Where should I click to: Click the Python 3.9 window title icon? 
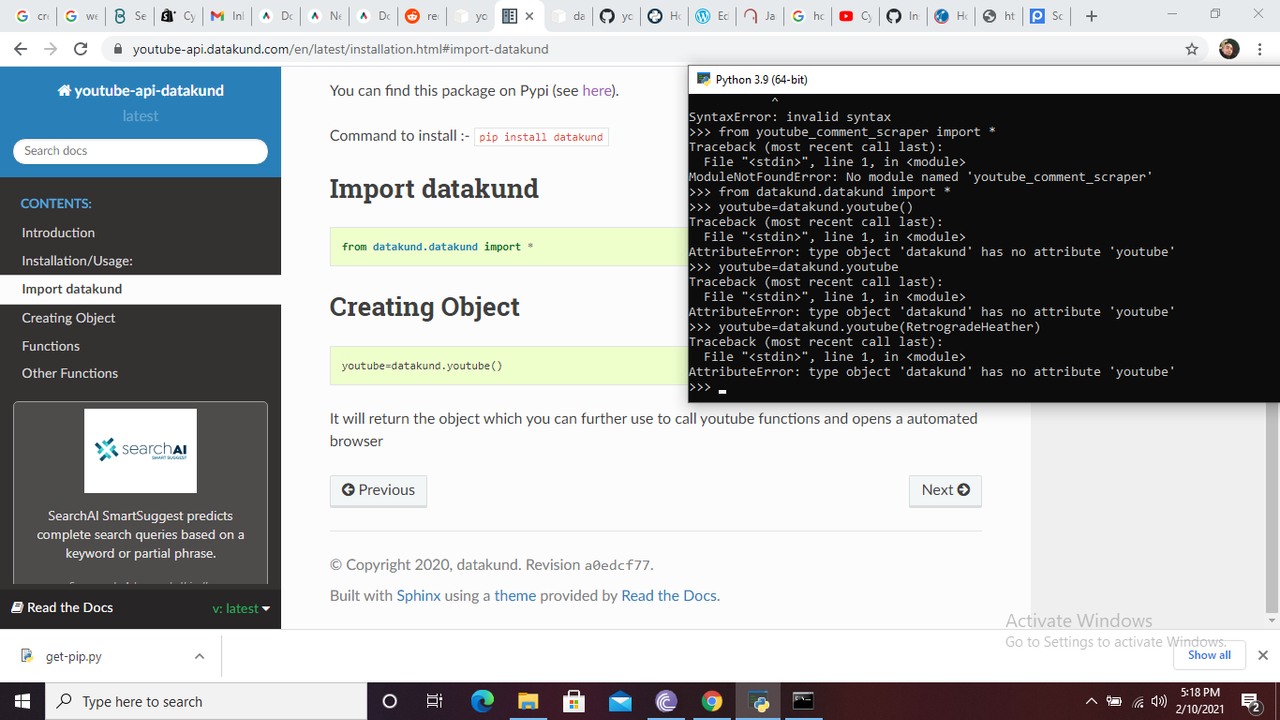(x=703, y=79)
